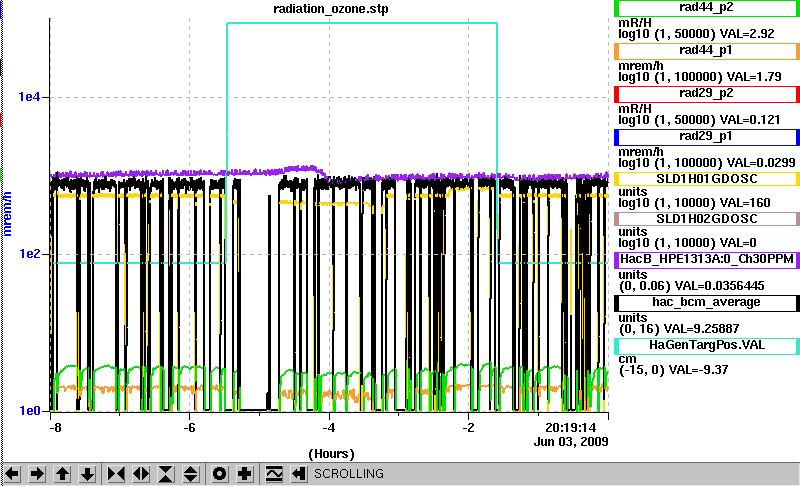
Task: Click the mrem/h y-axis label
Action: click(x=7, y=214)
